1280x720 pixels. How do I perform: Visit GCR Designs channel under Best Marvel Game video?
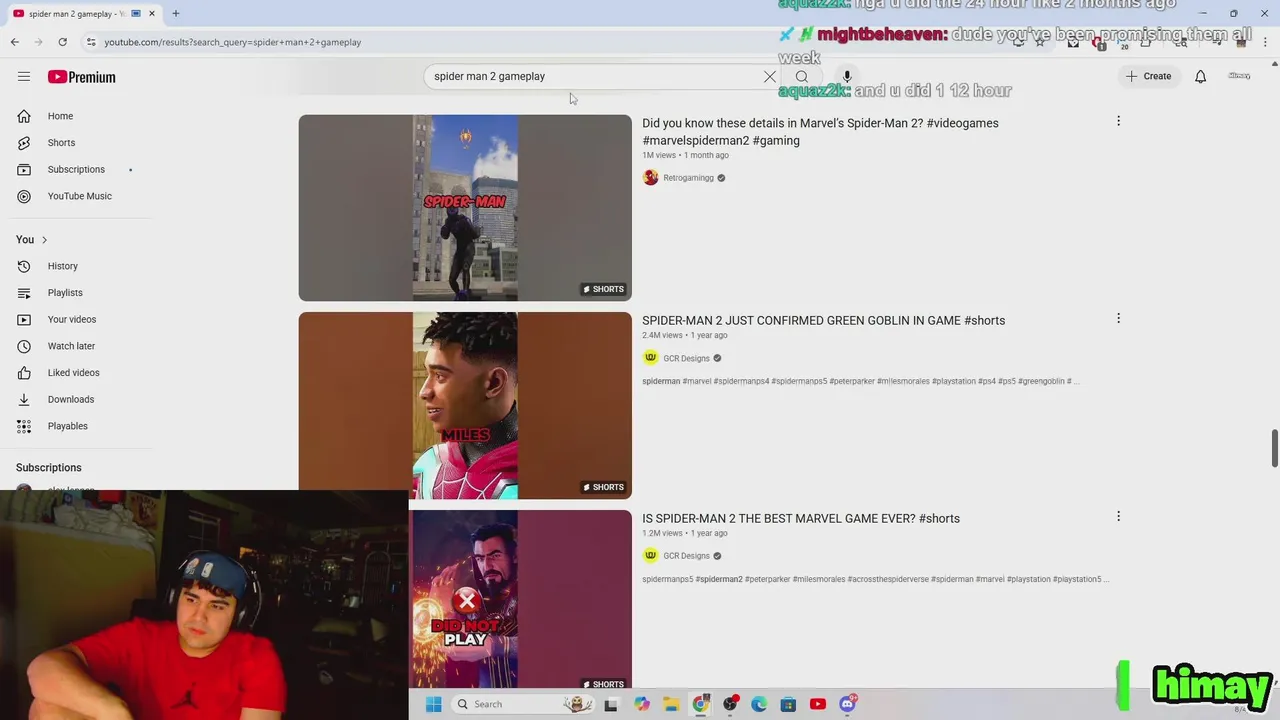(x=686, y=556)
